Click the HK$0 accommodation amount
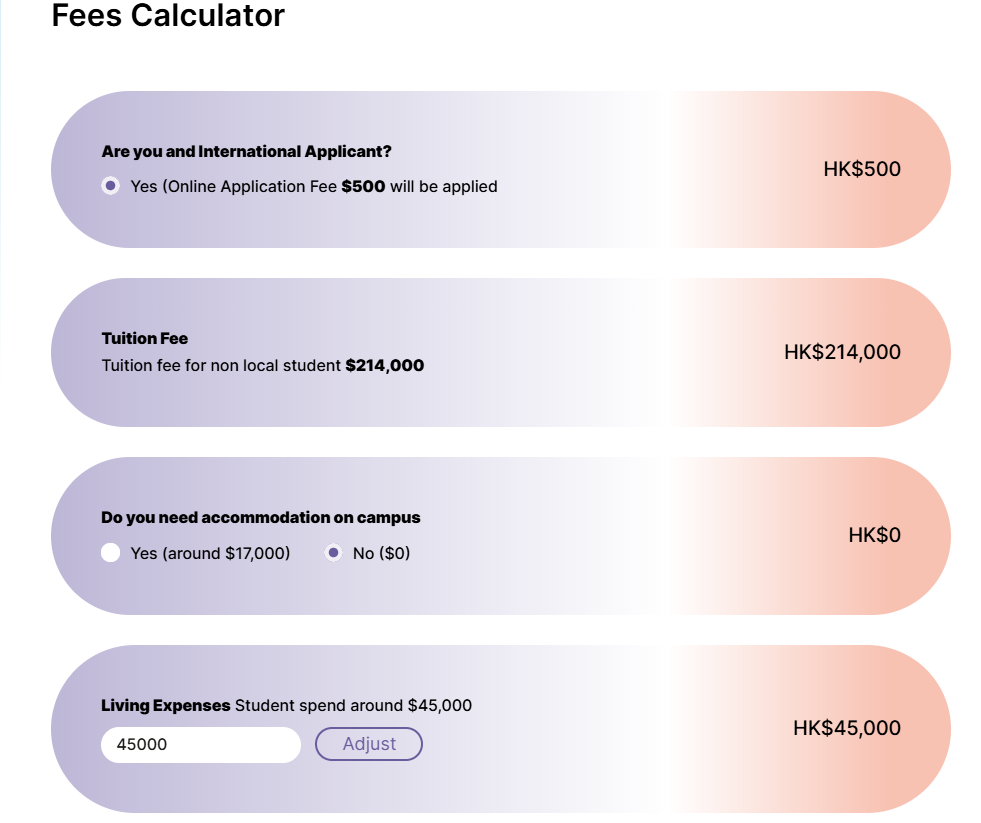981x823 pixels. tap(874, 535)
